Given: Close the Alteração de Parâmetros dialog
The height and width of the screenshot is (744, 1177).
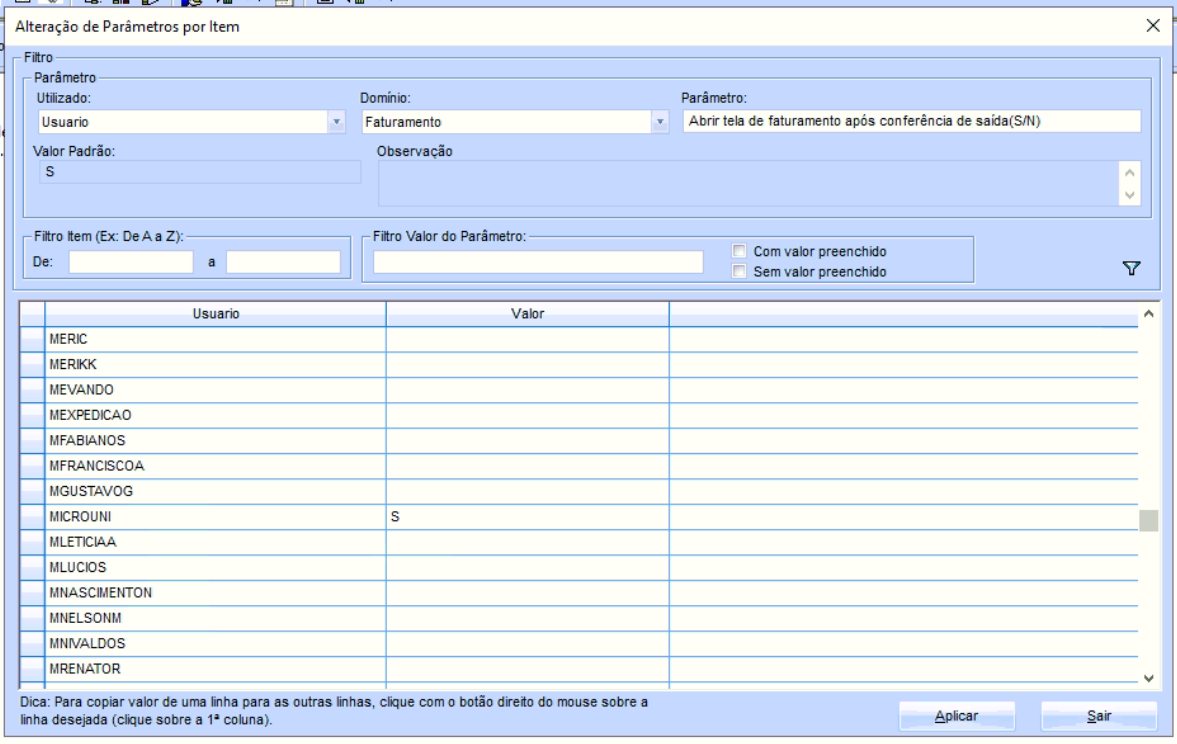Looking at the screenshot, I should click(x=1153, y=26).
